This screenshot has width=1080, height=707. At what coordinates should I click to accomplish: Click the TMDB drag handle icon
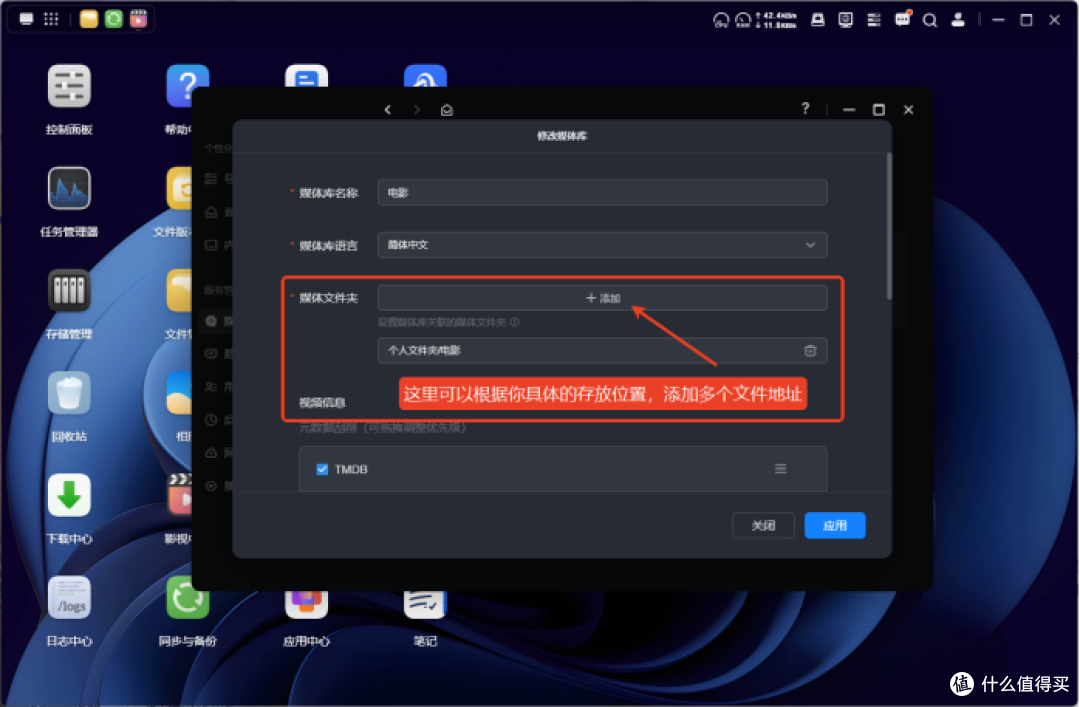(780, 469)
